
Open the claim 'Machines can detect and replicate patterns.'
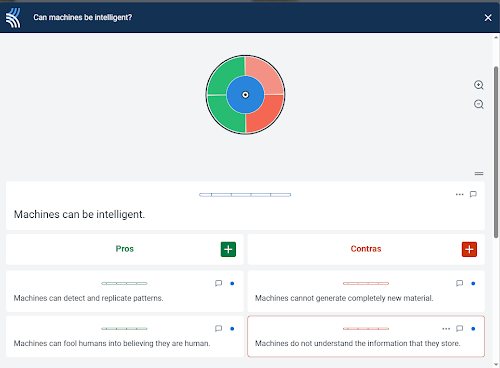[x=88, y=298]
